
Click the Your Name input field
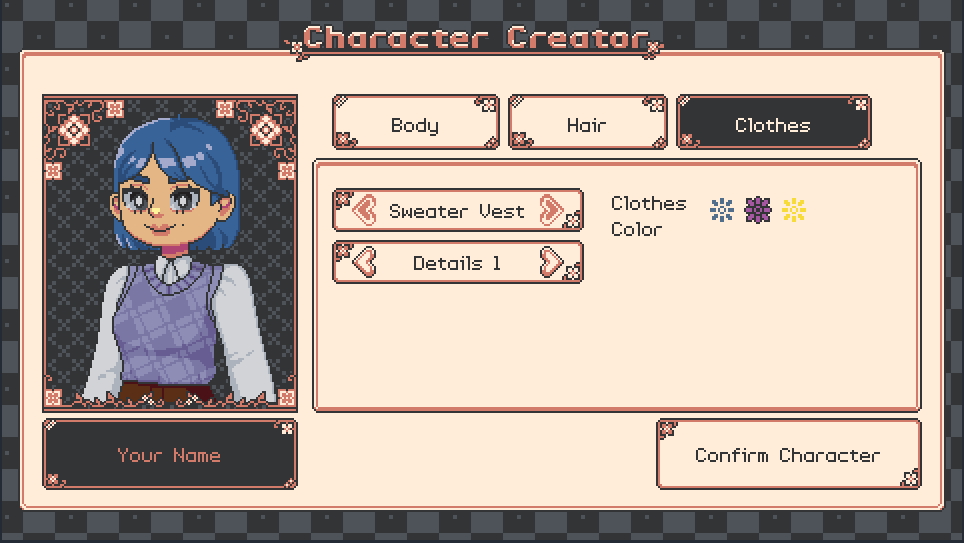point(170,454)
